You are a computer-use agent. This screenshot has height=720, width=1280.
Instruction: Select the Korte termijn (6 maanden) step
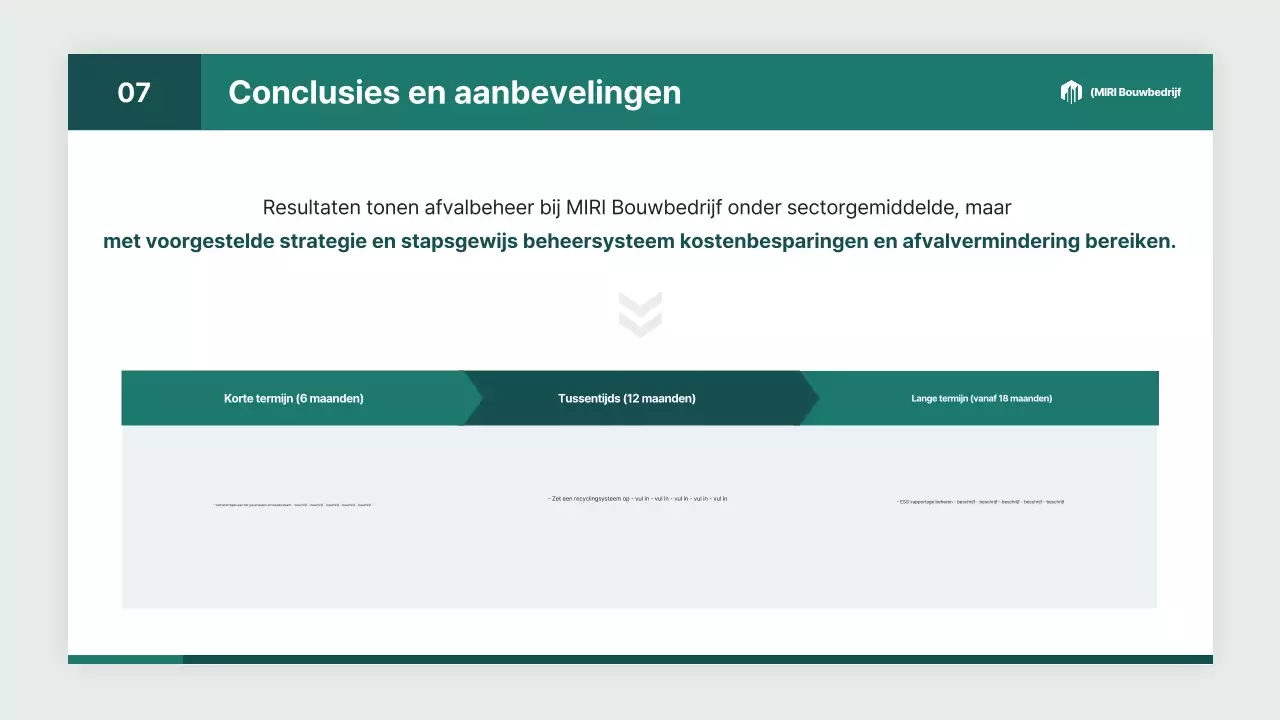293,398
